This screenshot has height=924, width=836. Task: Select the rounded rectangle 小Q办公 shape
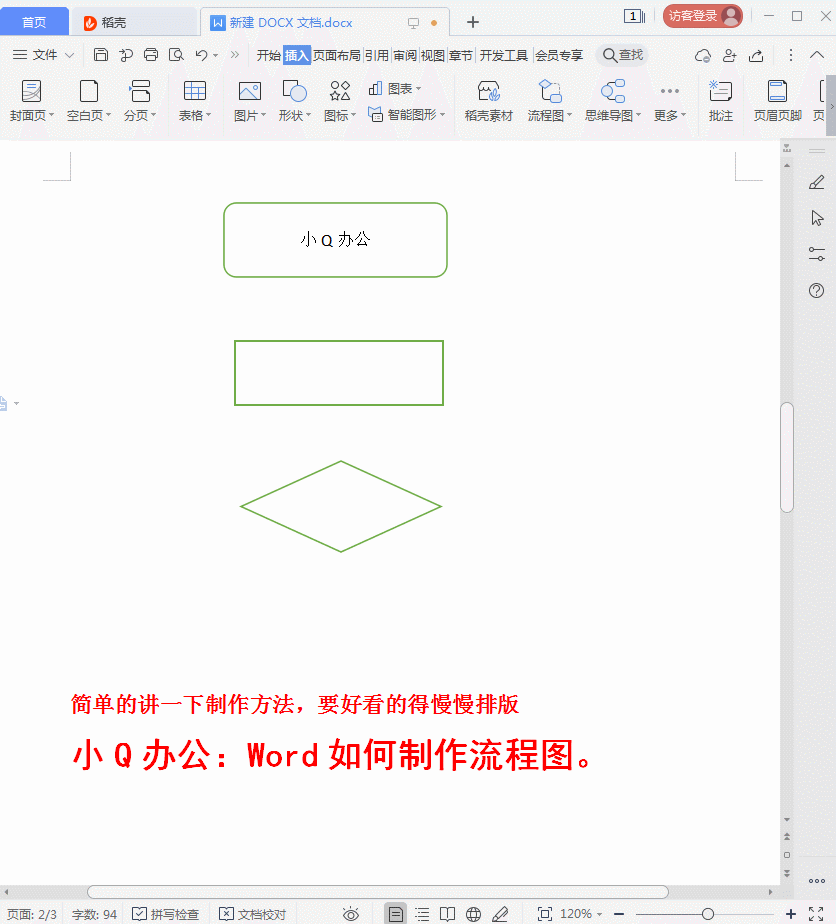coord(335,240)
